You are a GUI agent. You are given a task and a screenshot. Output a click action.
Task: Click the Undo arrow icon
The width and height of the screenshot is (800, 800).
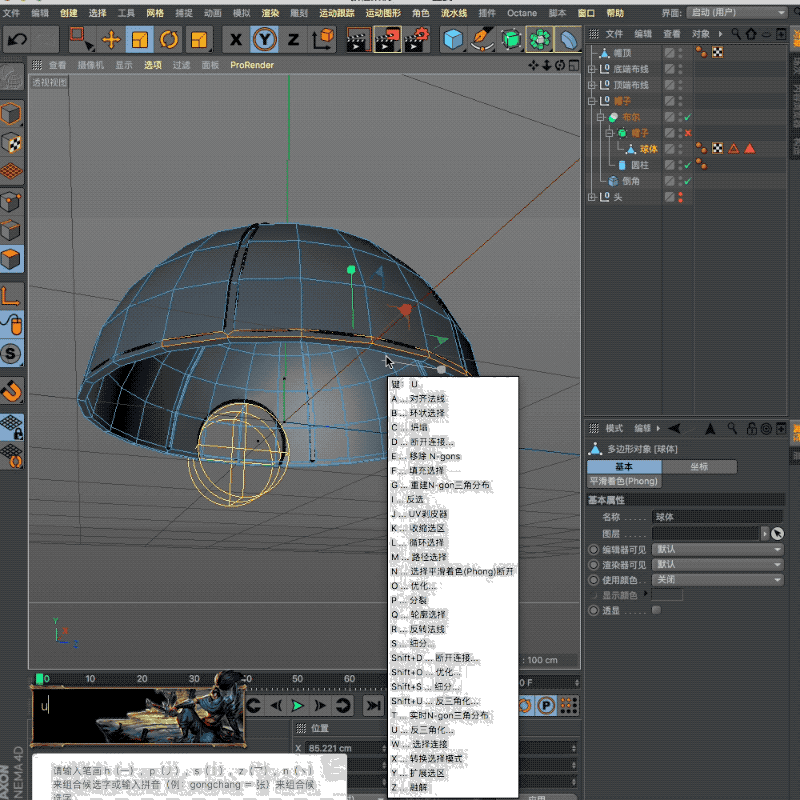pos(17,40)
